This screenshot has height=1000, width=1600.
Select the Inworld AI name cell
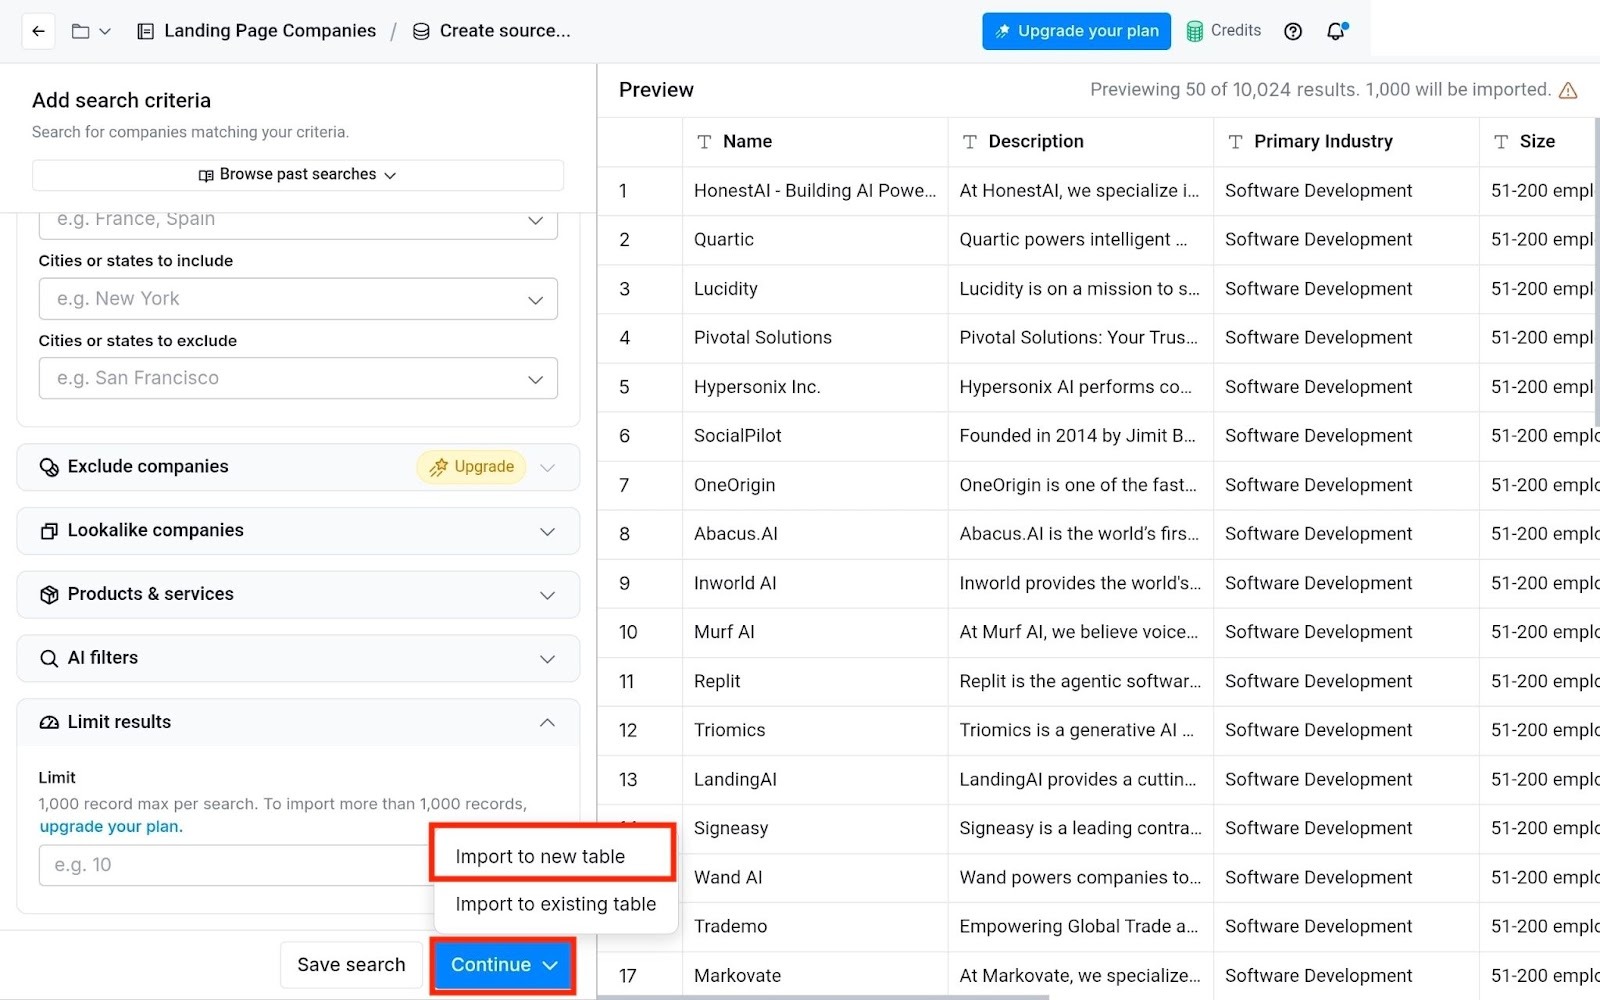tap(815, 583)
